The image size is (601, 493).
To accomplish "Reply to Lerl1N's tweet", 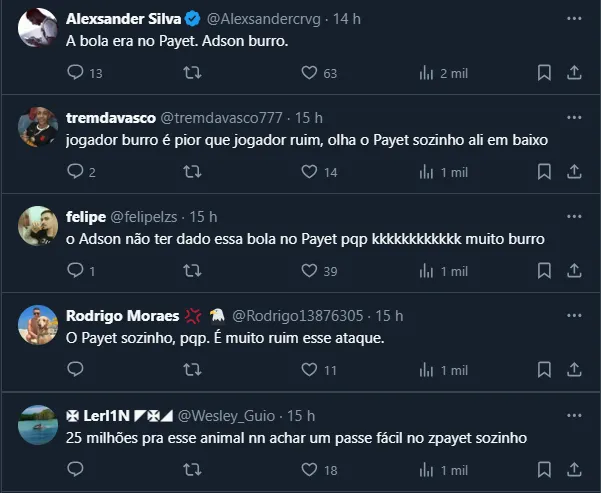I will coord(75,469).
